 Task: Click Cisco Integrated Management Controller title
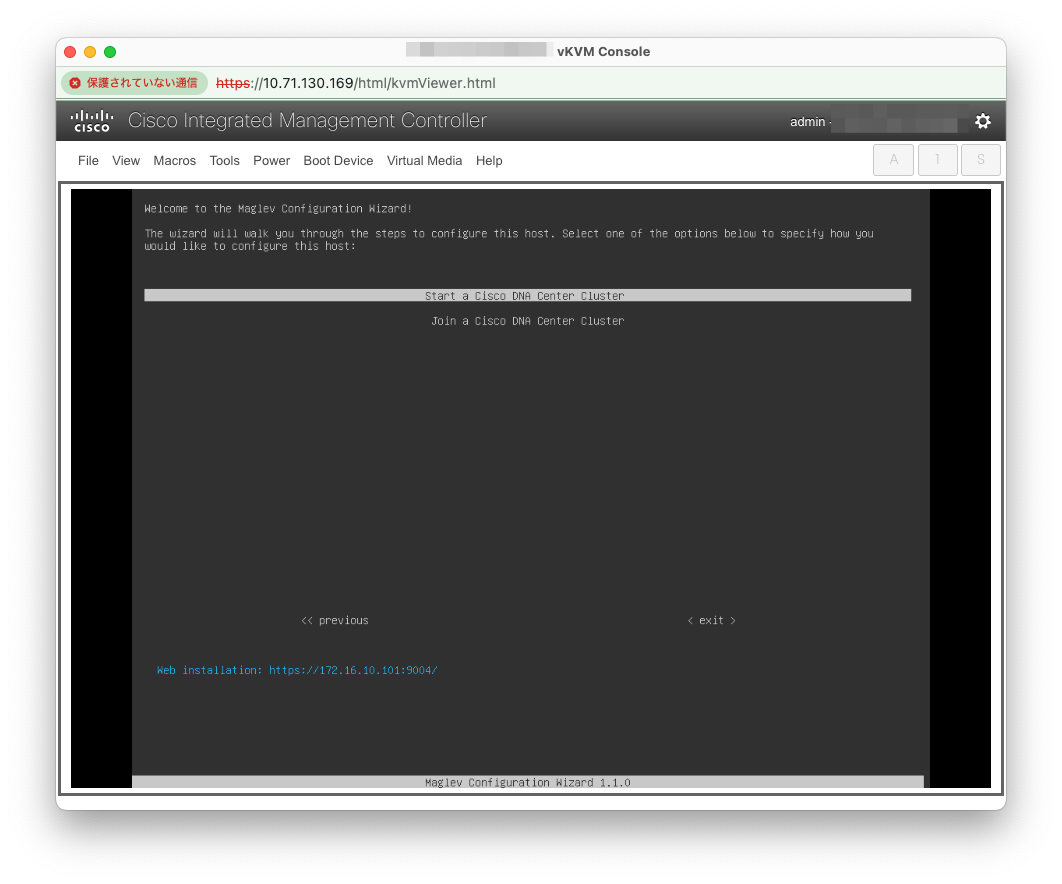pyautogui.click(x=307, y=121)
